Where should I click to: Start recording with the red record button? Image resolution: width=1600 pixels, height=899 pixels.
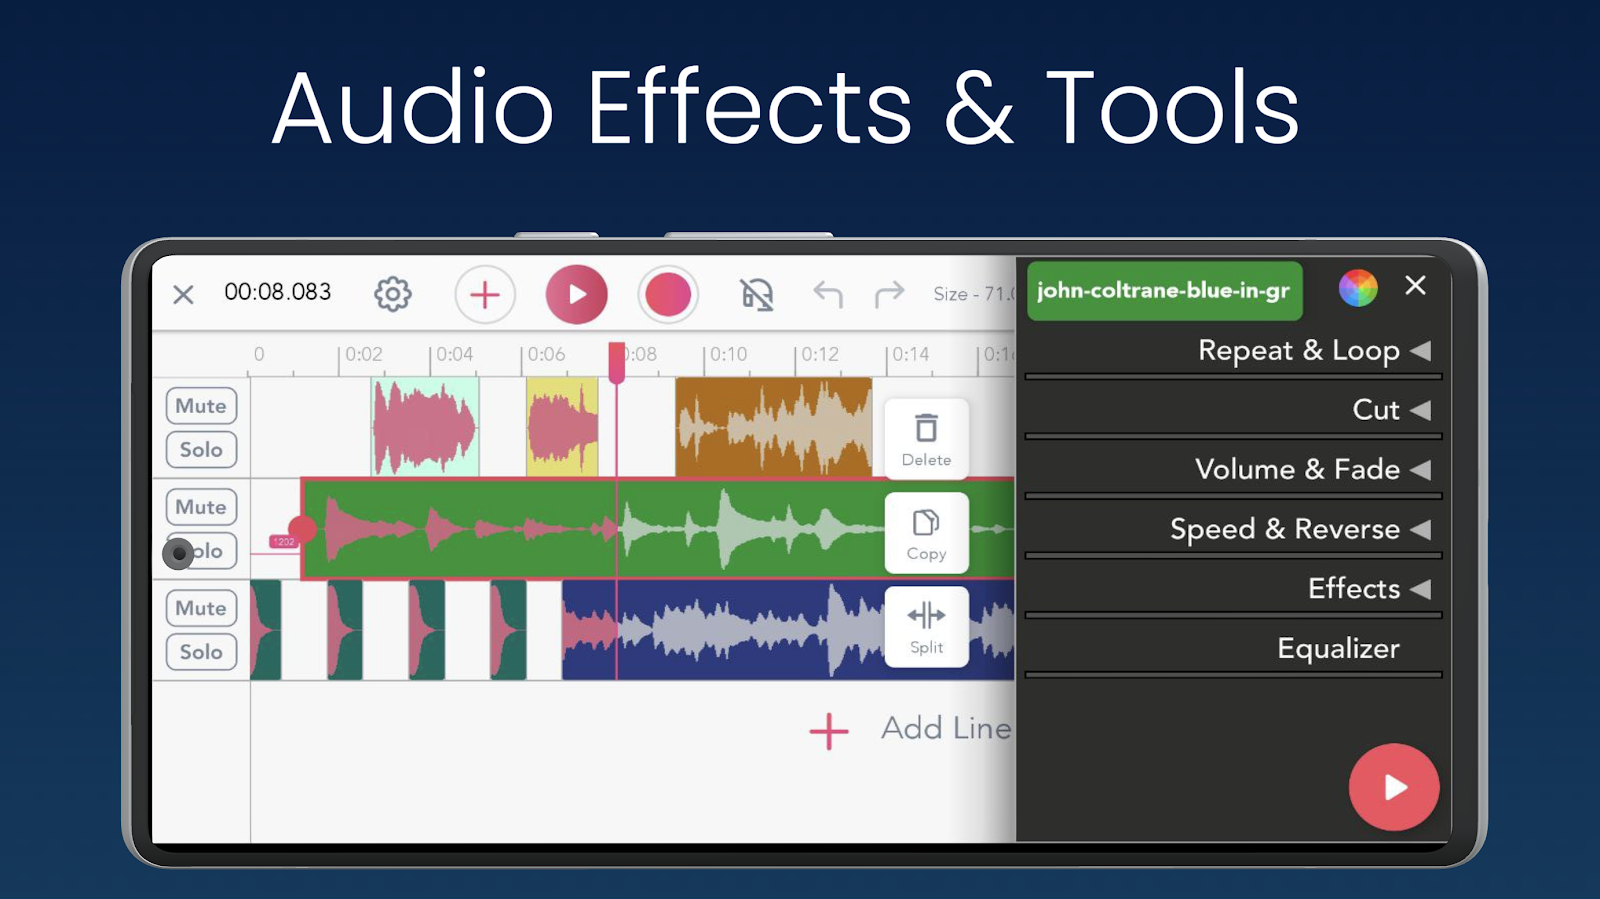pos(668,295)
